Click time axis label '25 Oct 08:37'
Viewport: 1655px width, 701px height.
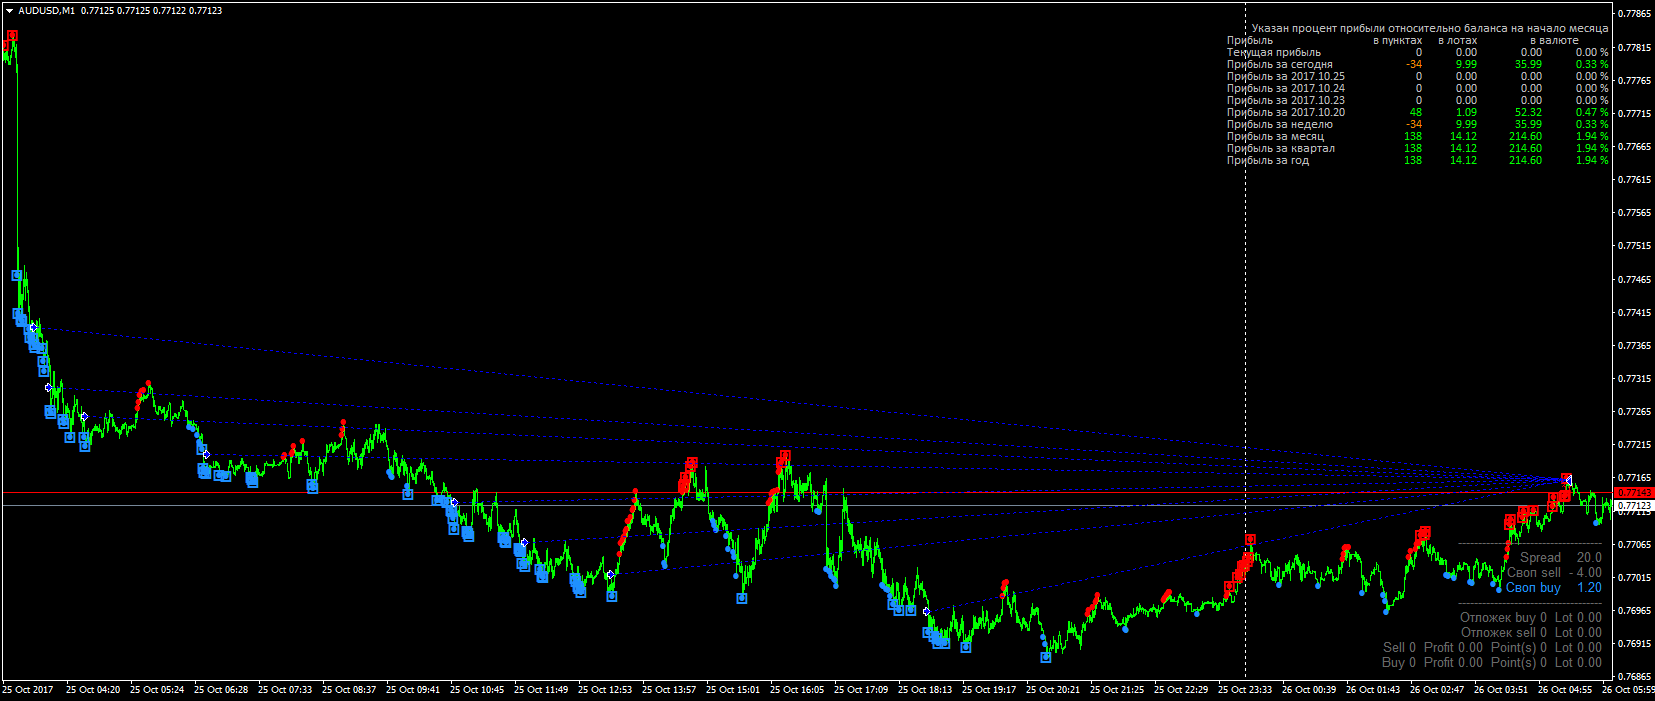(x=349, y=689)
